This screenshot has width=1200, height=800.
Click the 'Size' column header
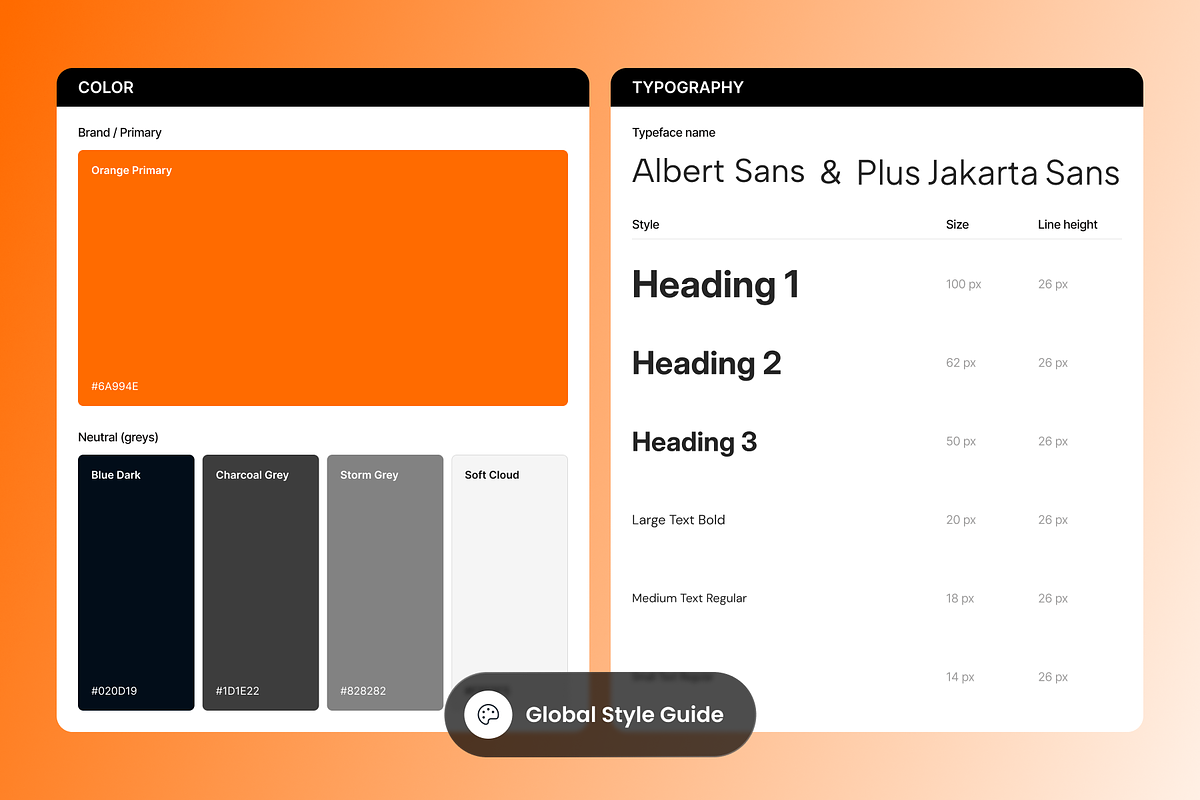(x=957, y=225)
